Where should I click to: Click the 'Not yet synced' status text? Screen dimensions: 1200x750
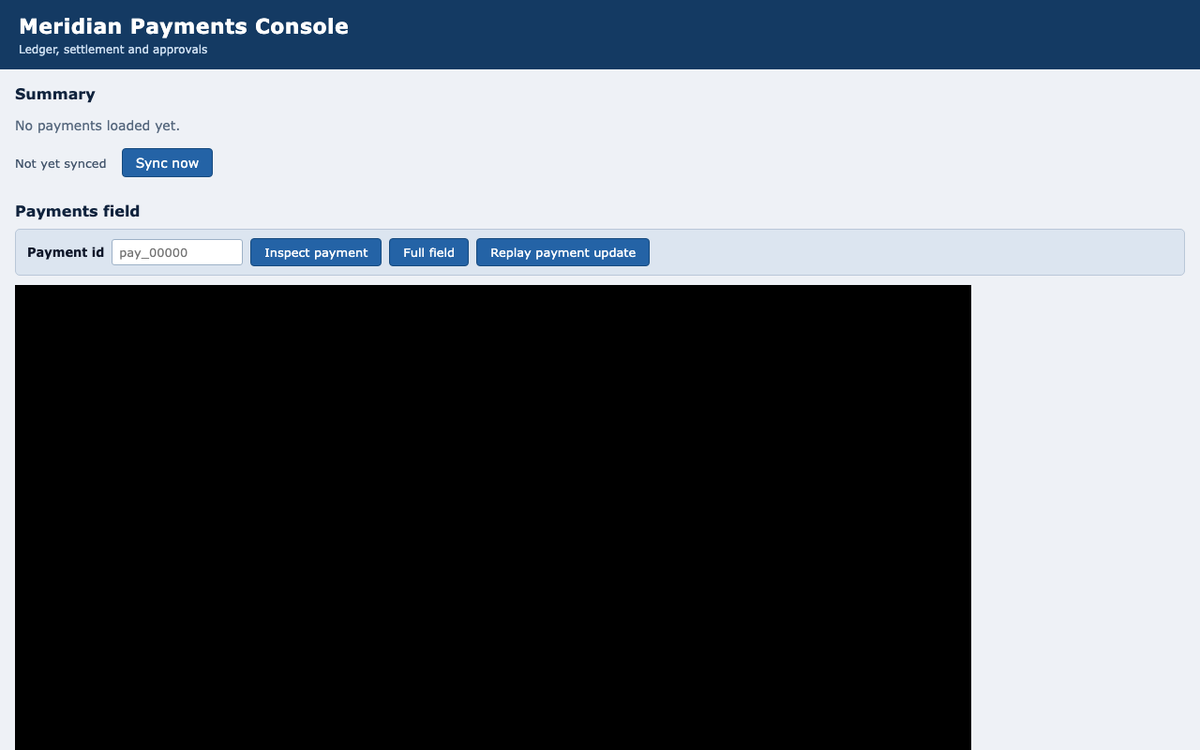(61, 163)
